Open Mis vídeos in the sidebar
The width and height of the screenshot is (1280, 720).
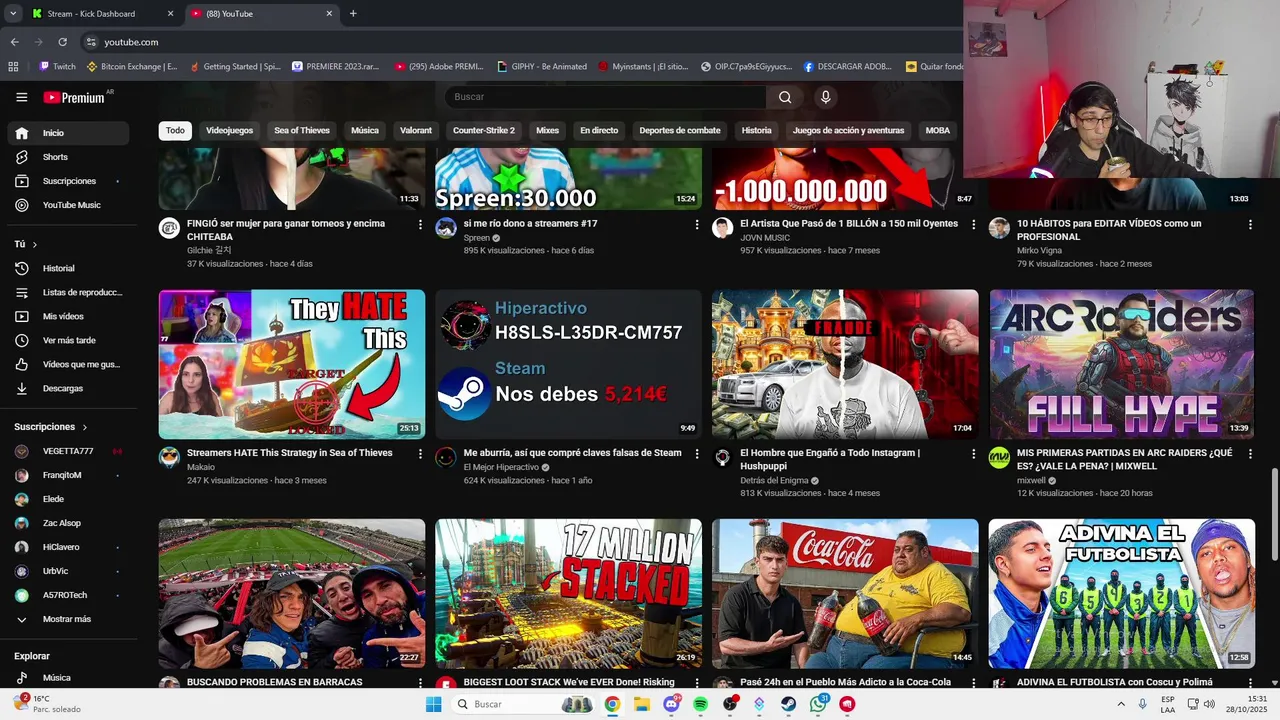(68, 316)
